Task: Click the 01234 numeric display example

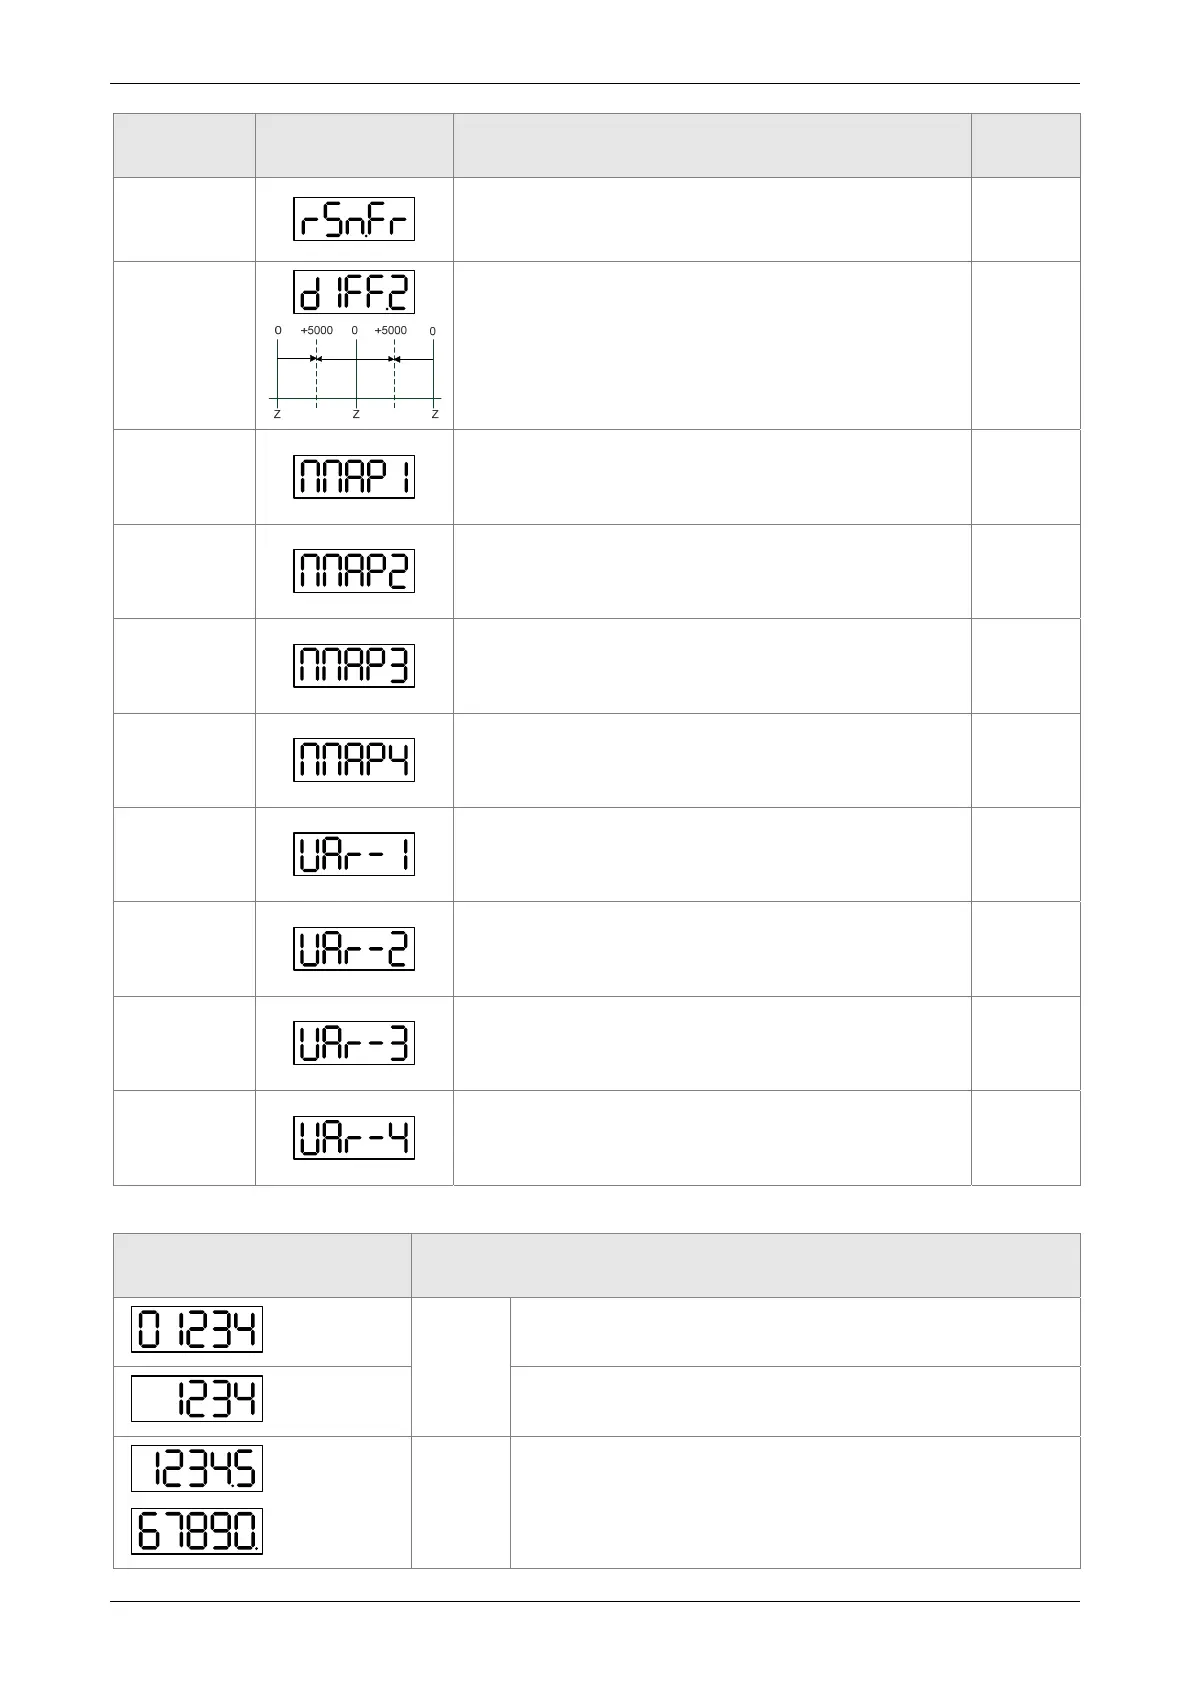Action: tap(197, 1331)
